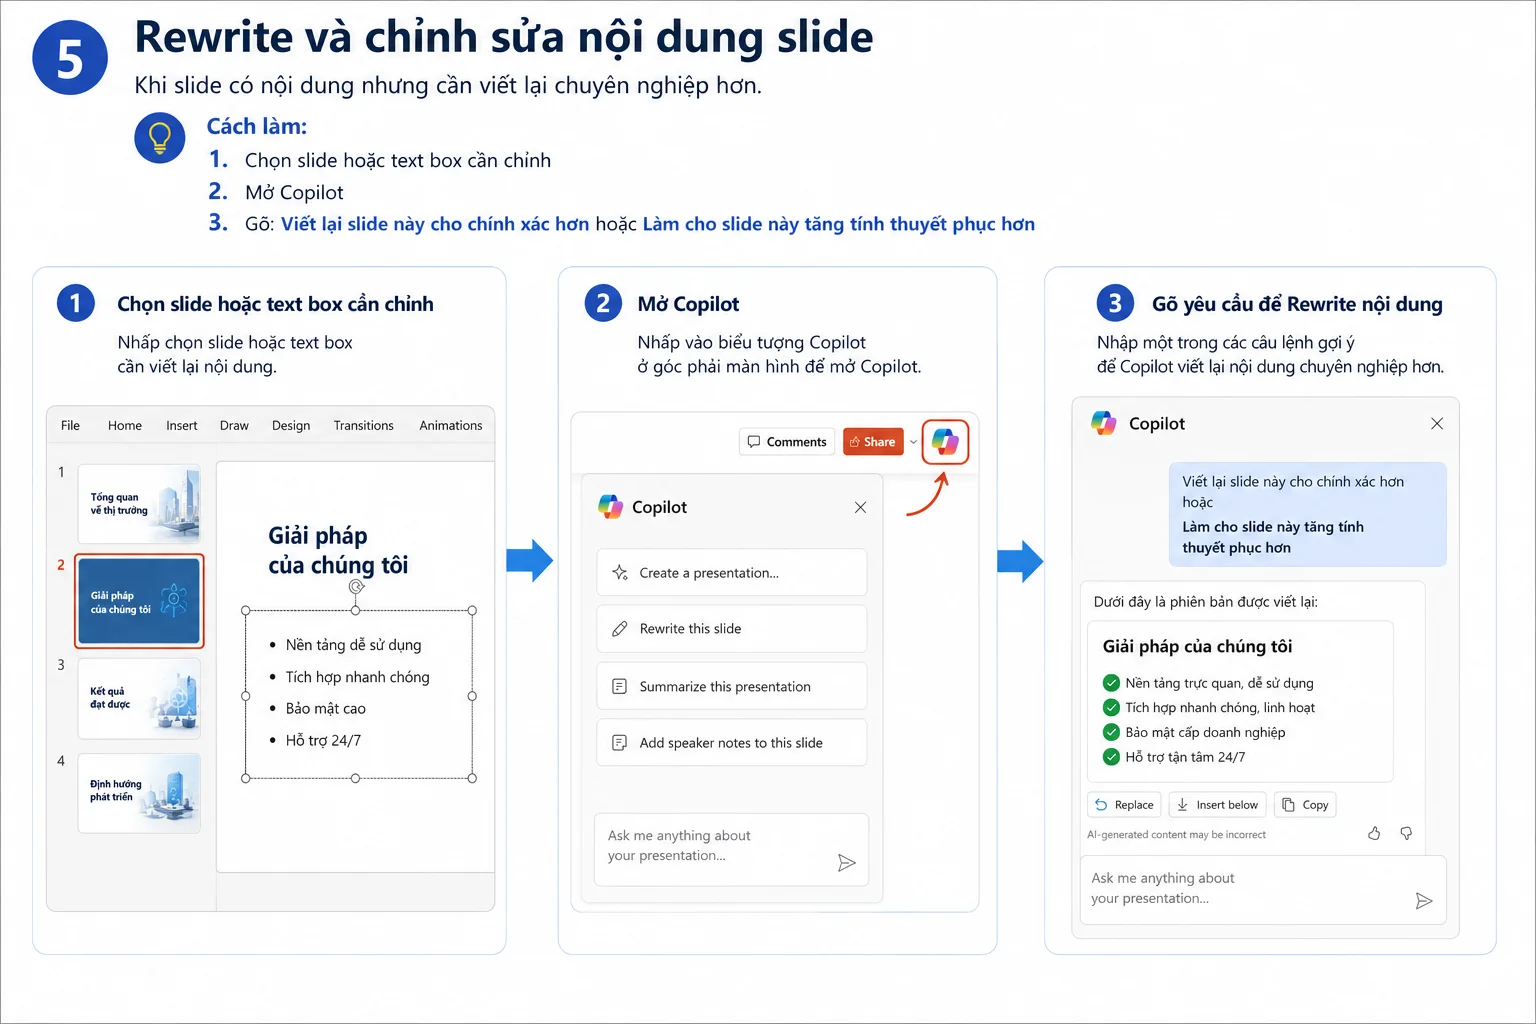The image size is (1536, 1024).
Task: Give thumbs down feedback
Action: click(1406, 833)
